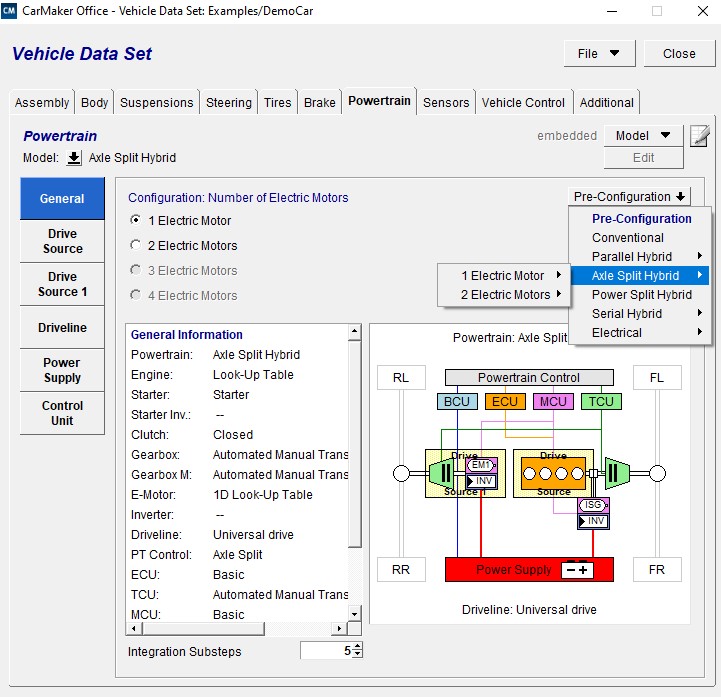Click the FL wheel box

point(657,377)
